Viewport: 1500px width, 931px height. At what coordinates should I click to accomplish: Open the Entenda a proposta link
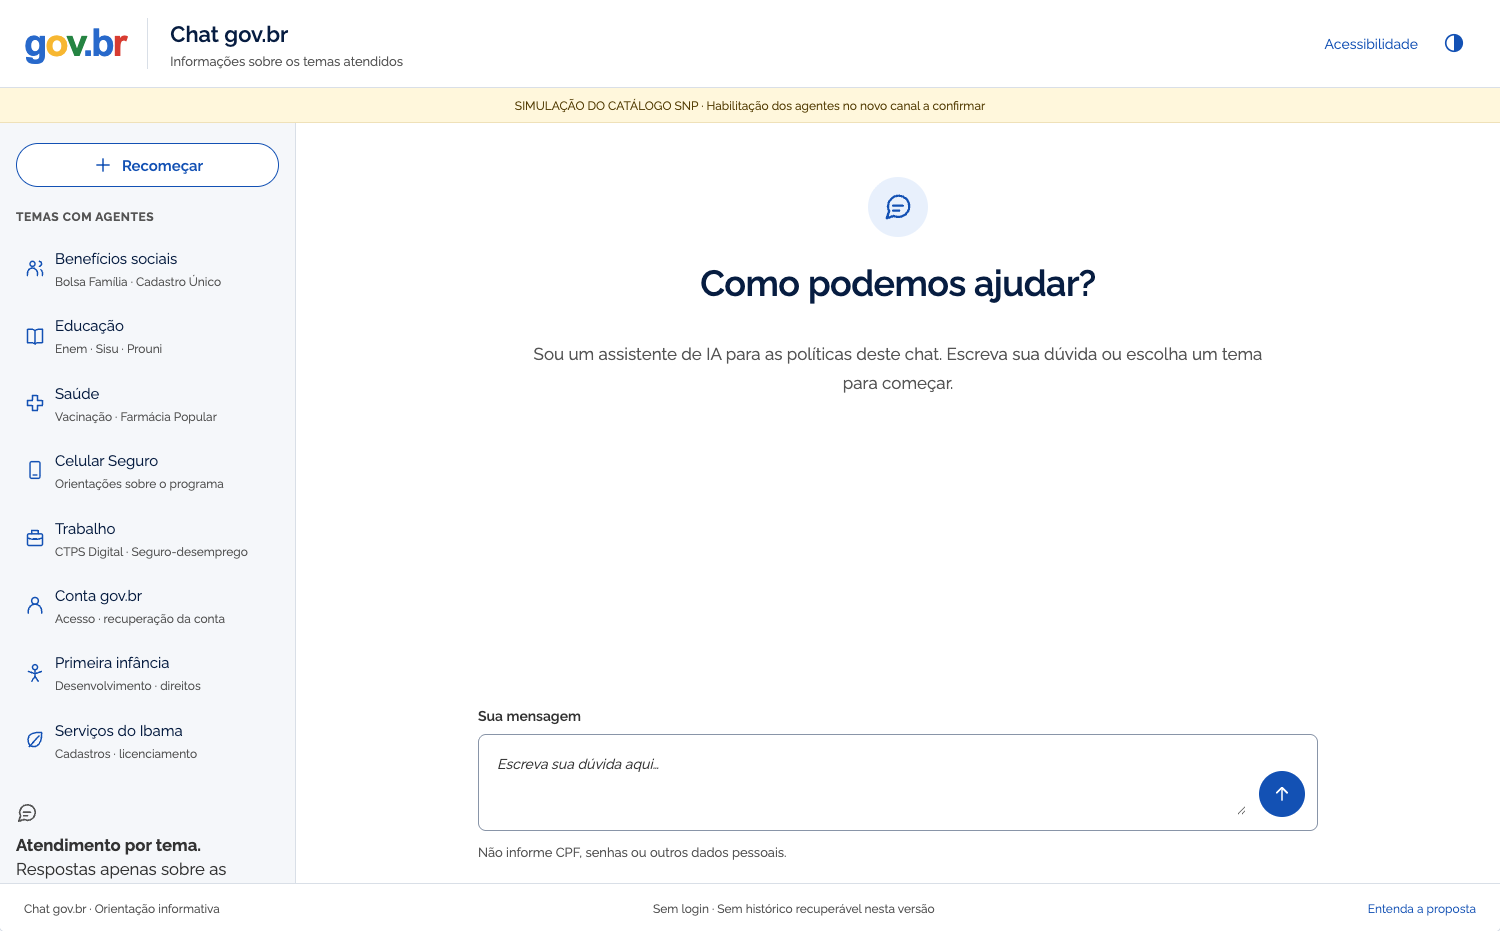(1421, 909)
